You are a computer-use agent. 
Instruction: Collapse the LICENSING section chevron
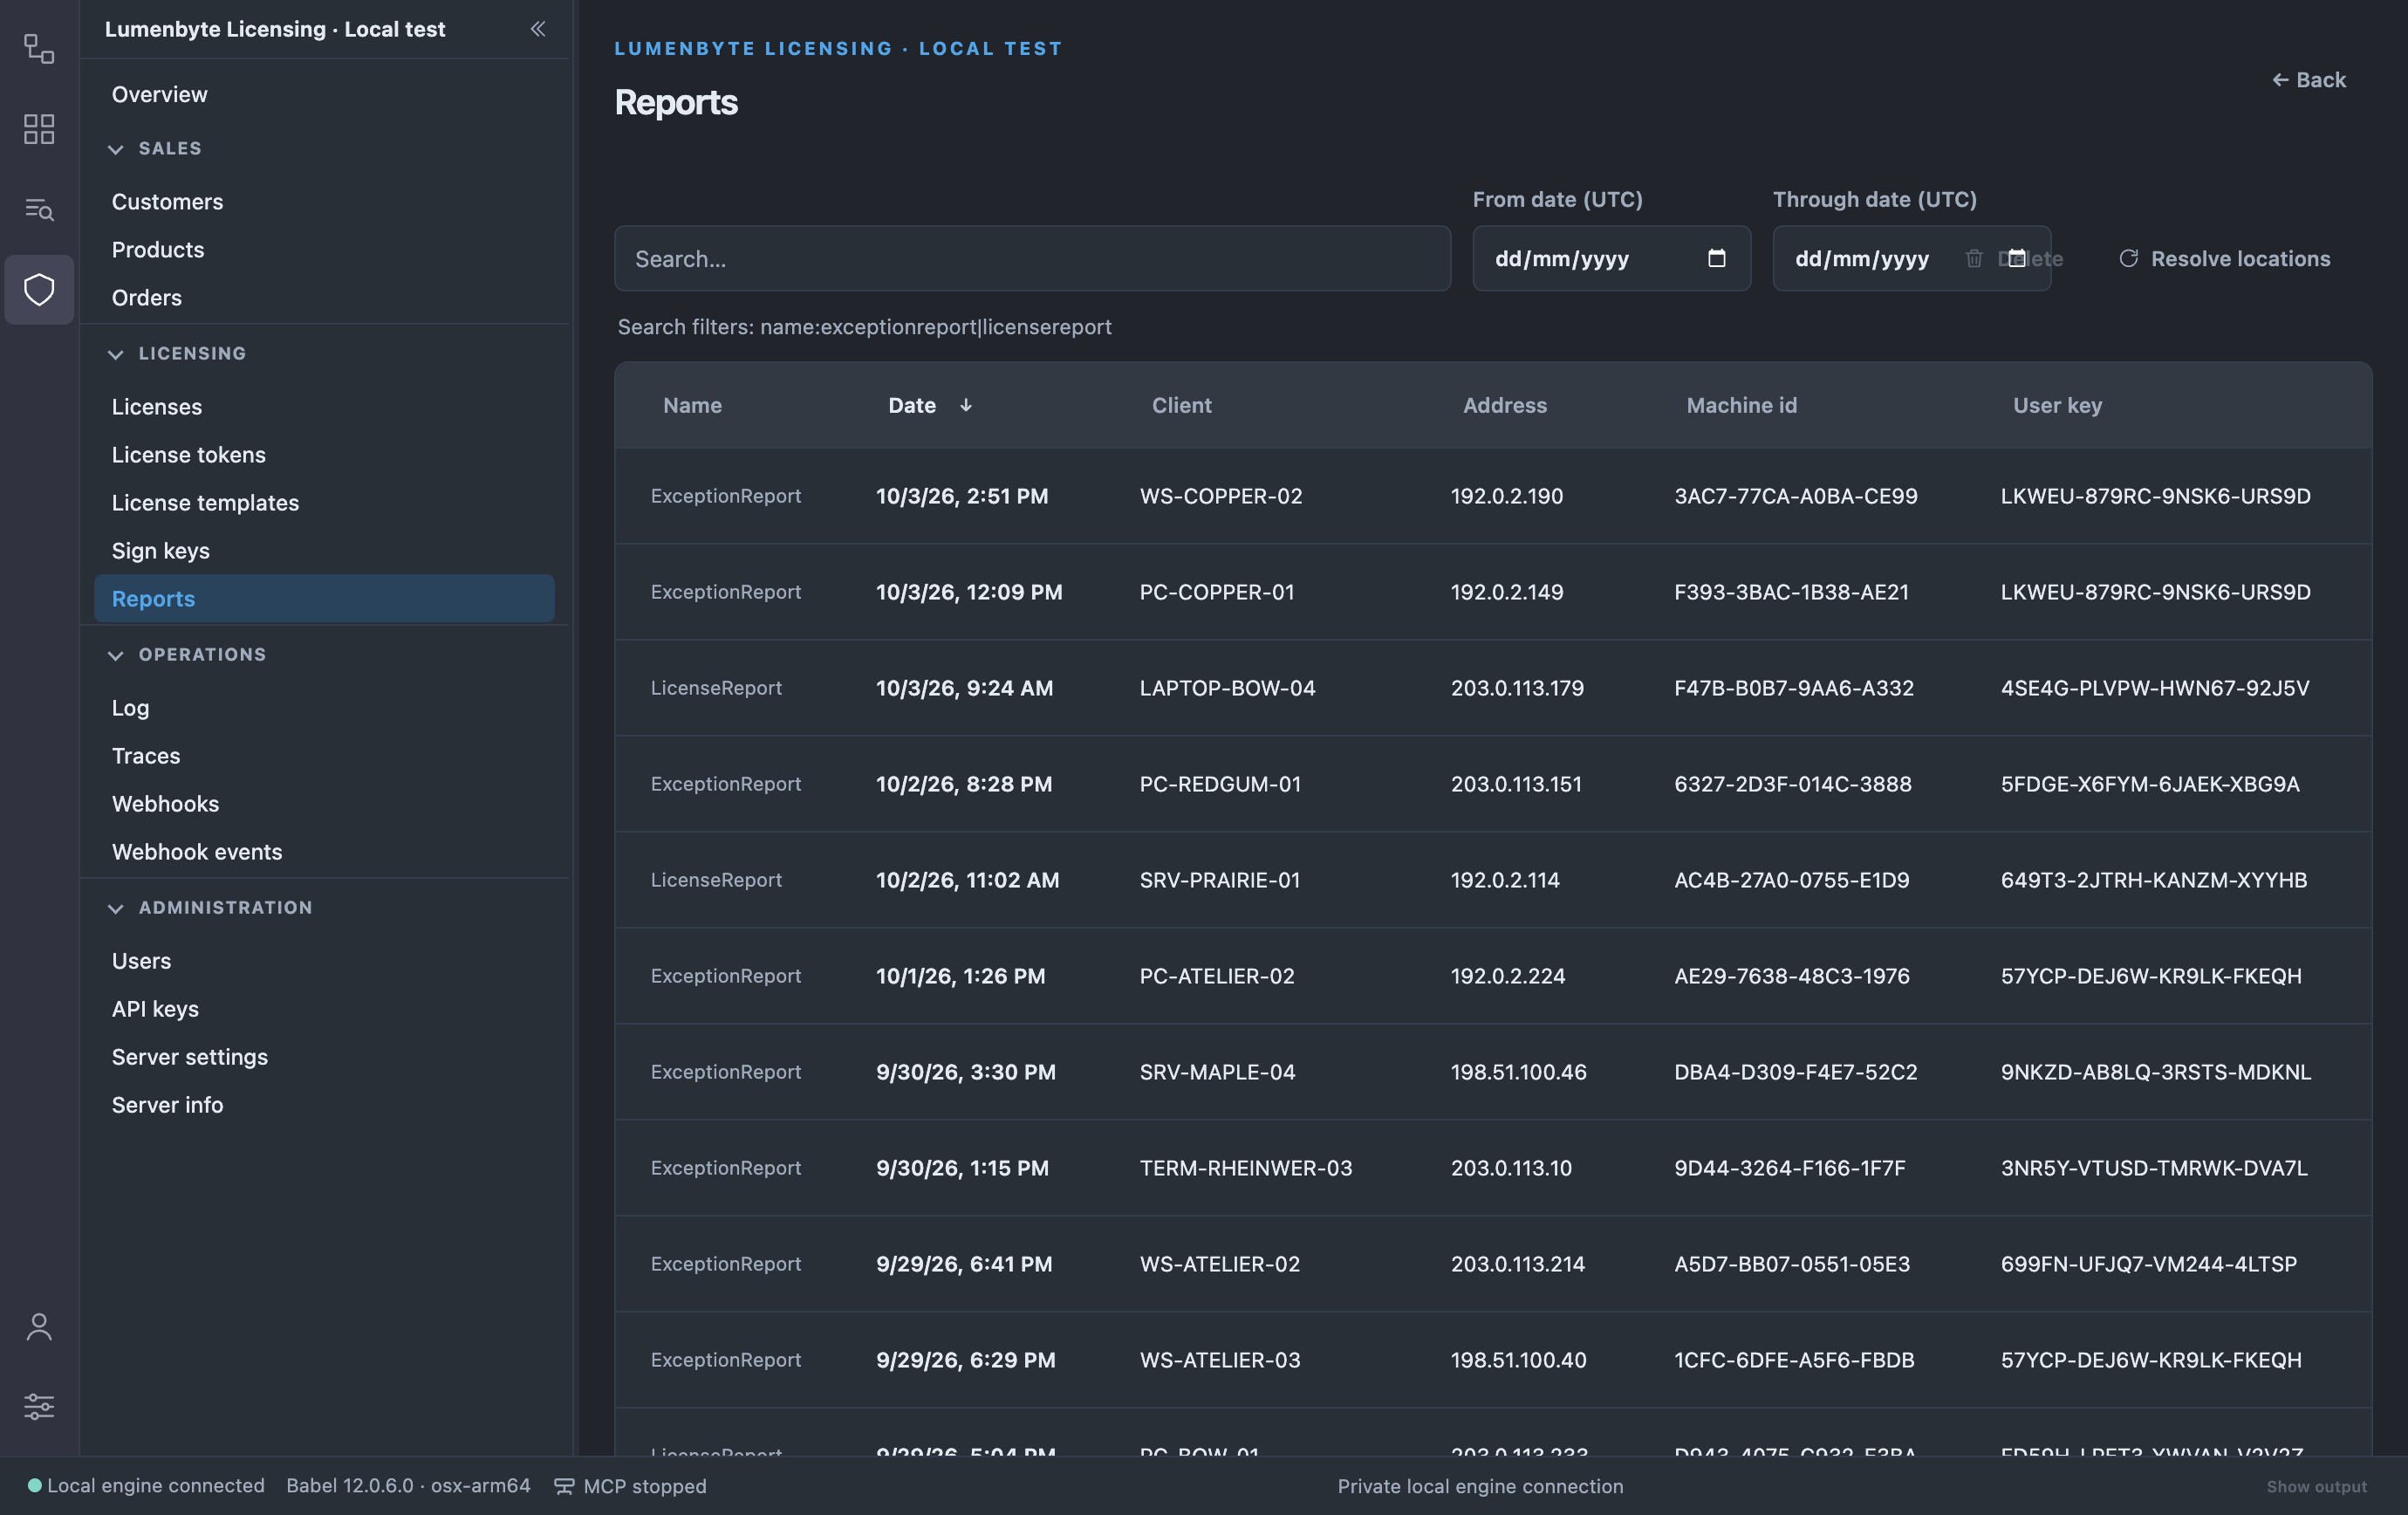[116, 354]
